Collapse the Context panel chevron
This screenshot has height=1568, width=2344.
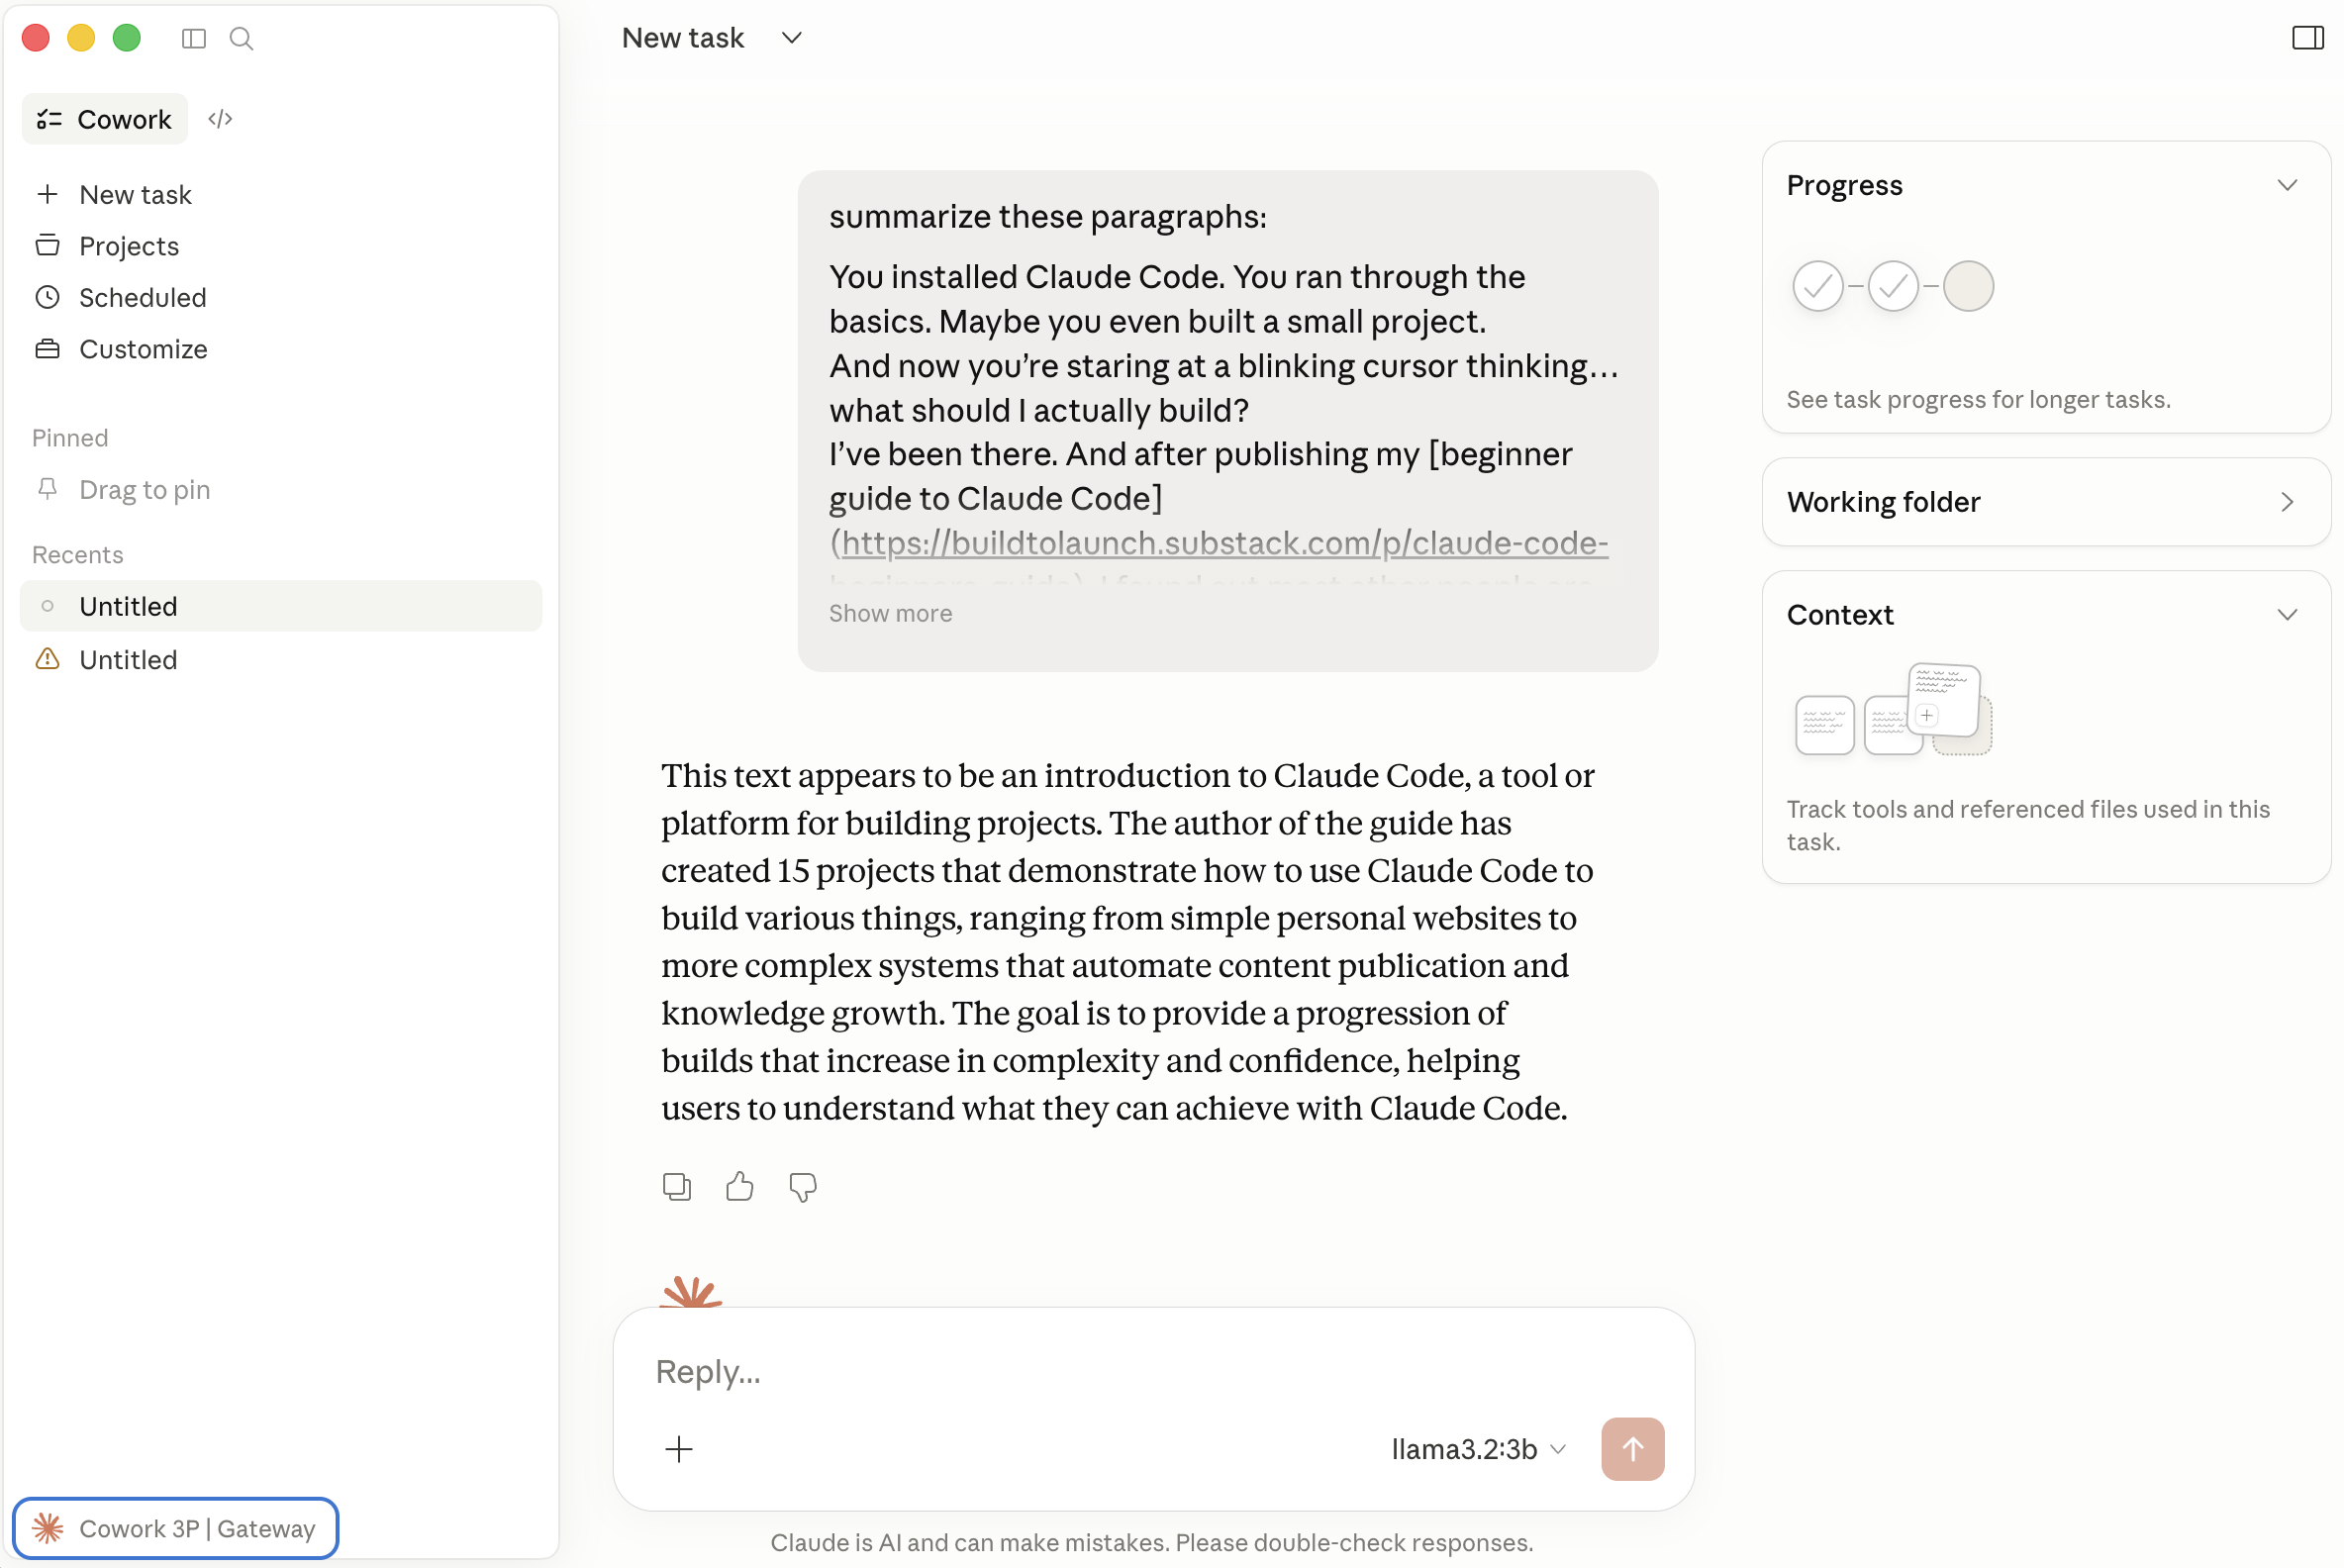pyautogui.click(x=2286, y=614)
